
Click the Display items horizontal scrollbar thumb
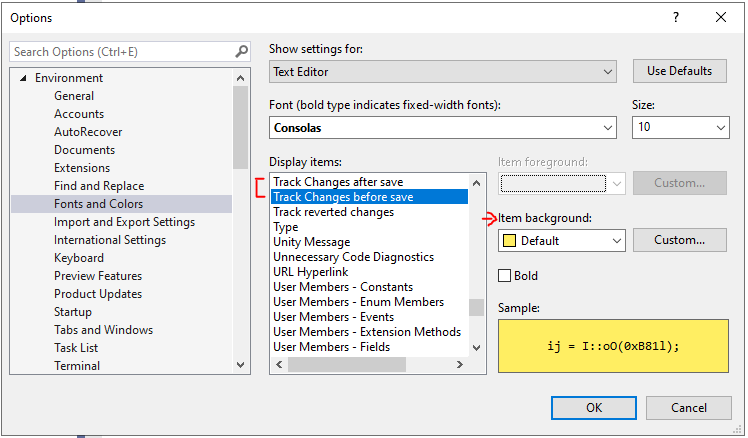click(347, 365)
